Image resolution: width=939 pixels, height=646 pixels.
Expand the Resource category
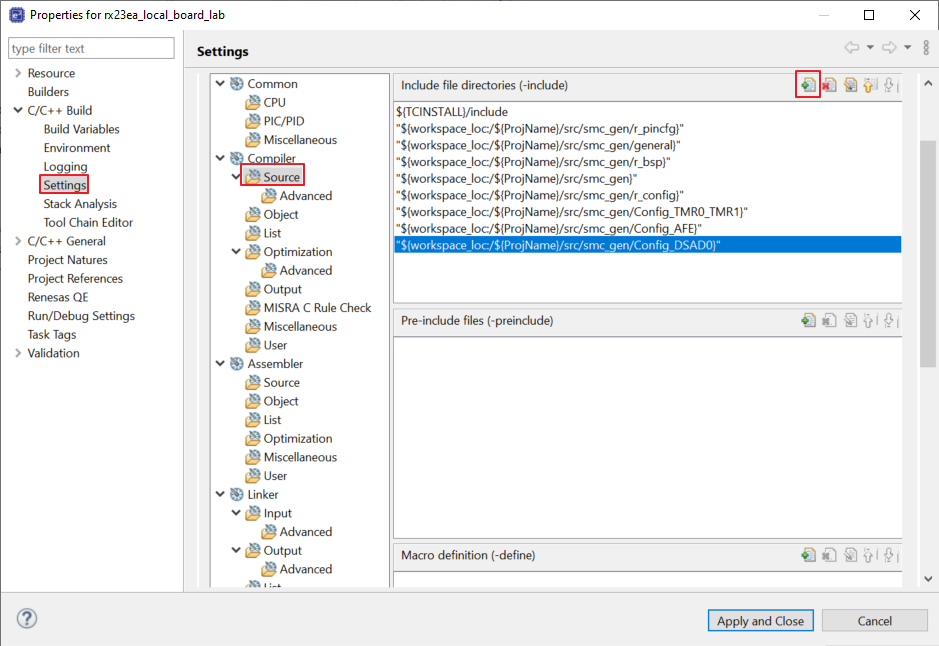point(17,73)
